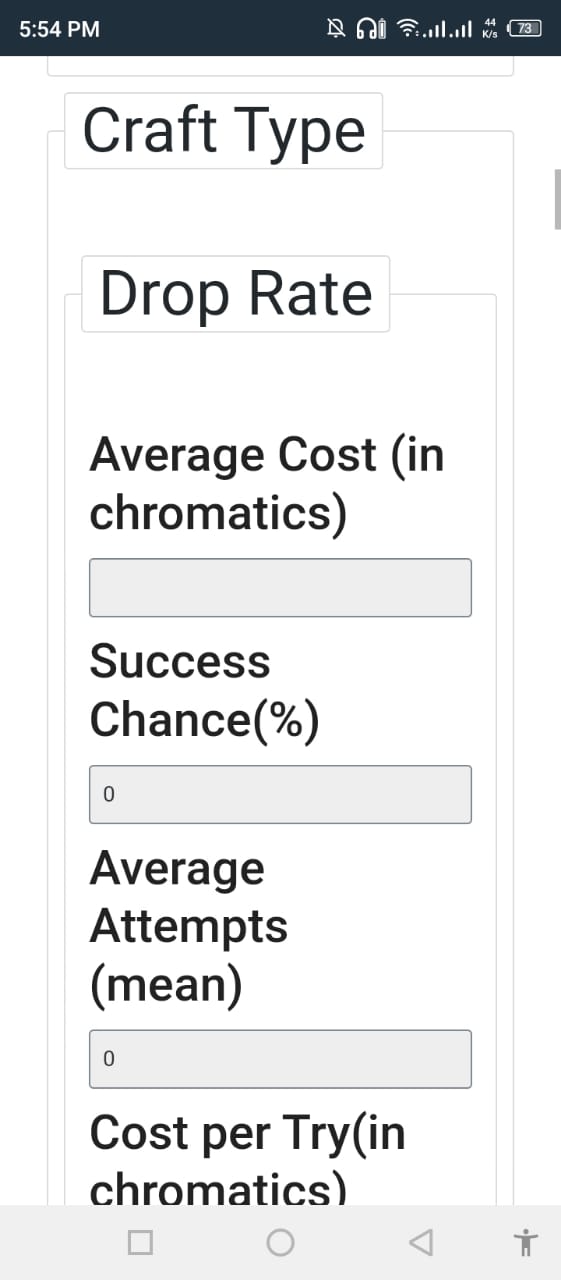This screenshot has width=561, height=1280.
Task: Tap the Android back navigation triangle
Action: (422, 1242)
